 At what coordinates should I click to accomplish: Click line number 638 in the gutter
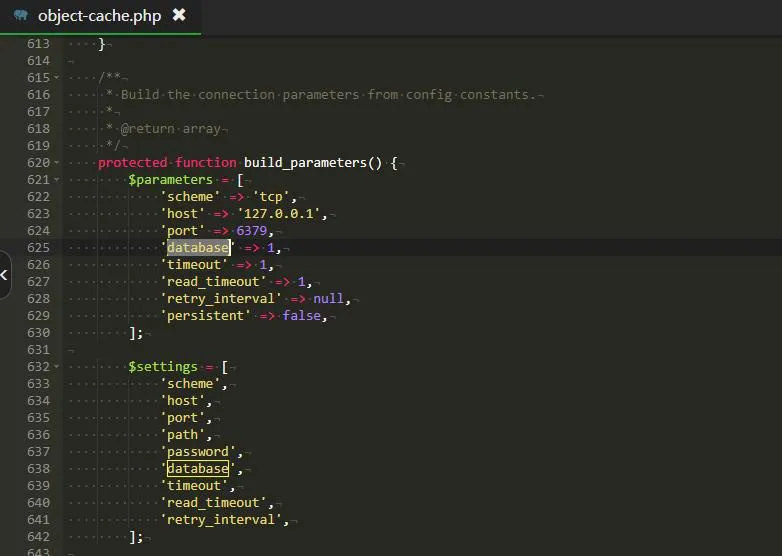coord(38,469)
